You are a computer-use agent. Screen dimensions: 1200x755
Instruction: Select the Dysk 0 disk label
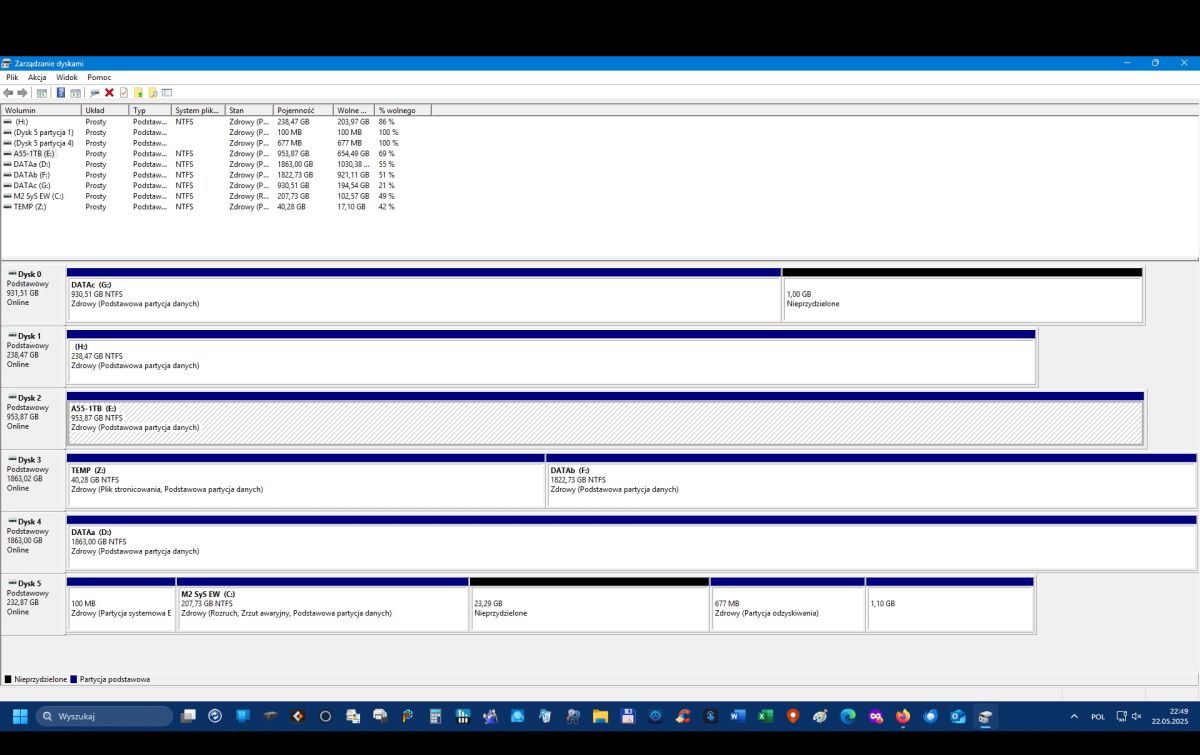(33, 295)
